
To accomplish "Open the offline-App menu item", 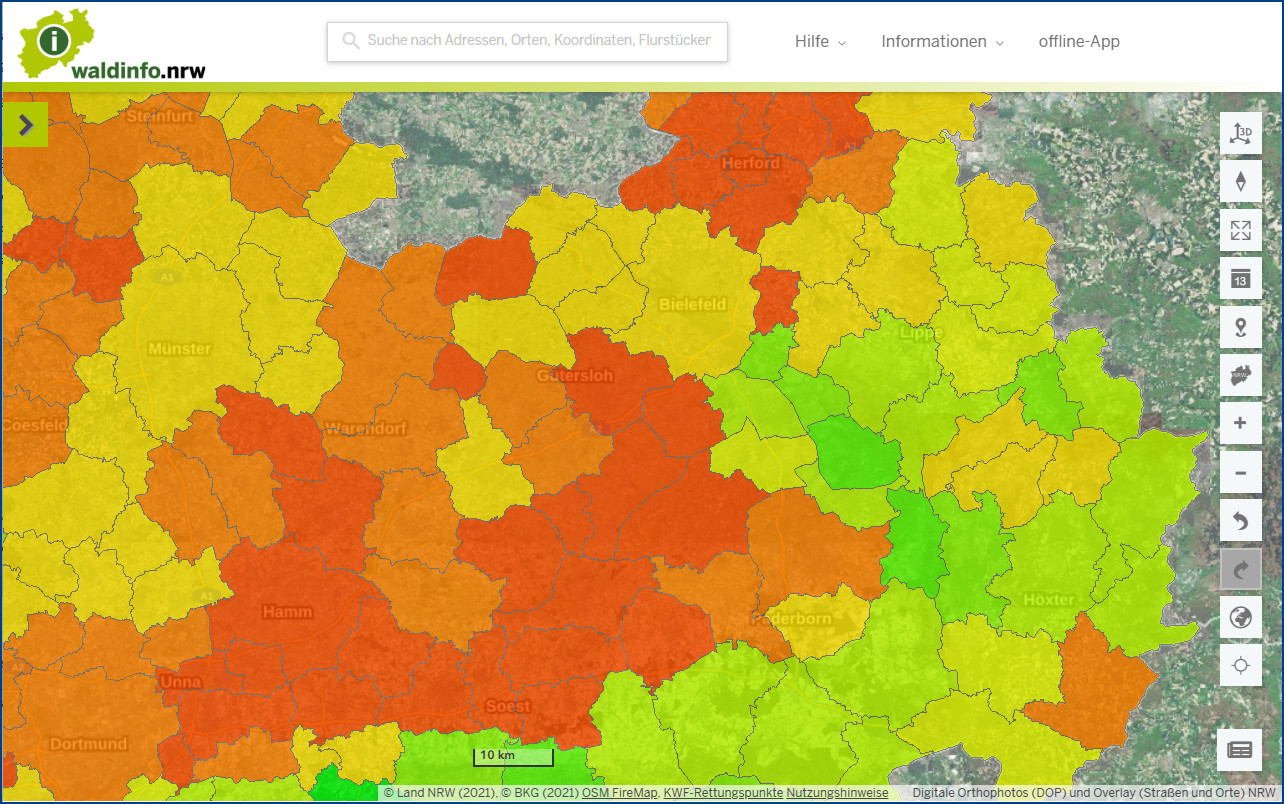I will point(1079,42).
